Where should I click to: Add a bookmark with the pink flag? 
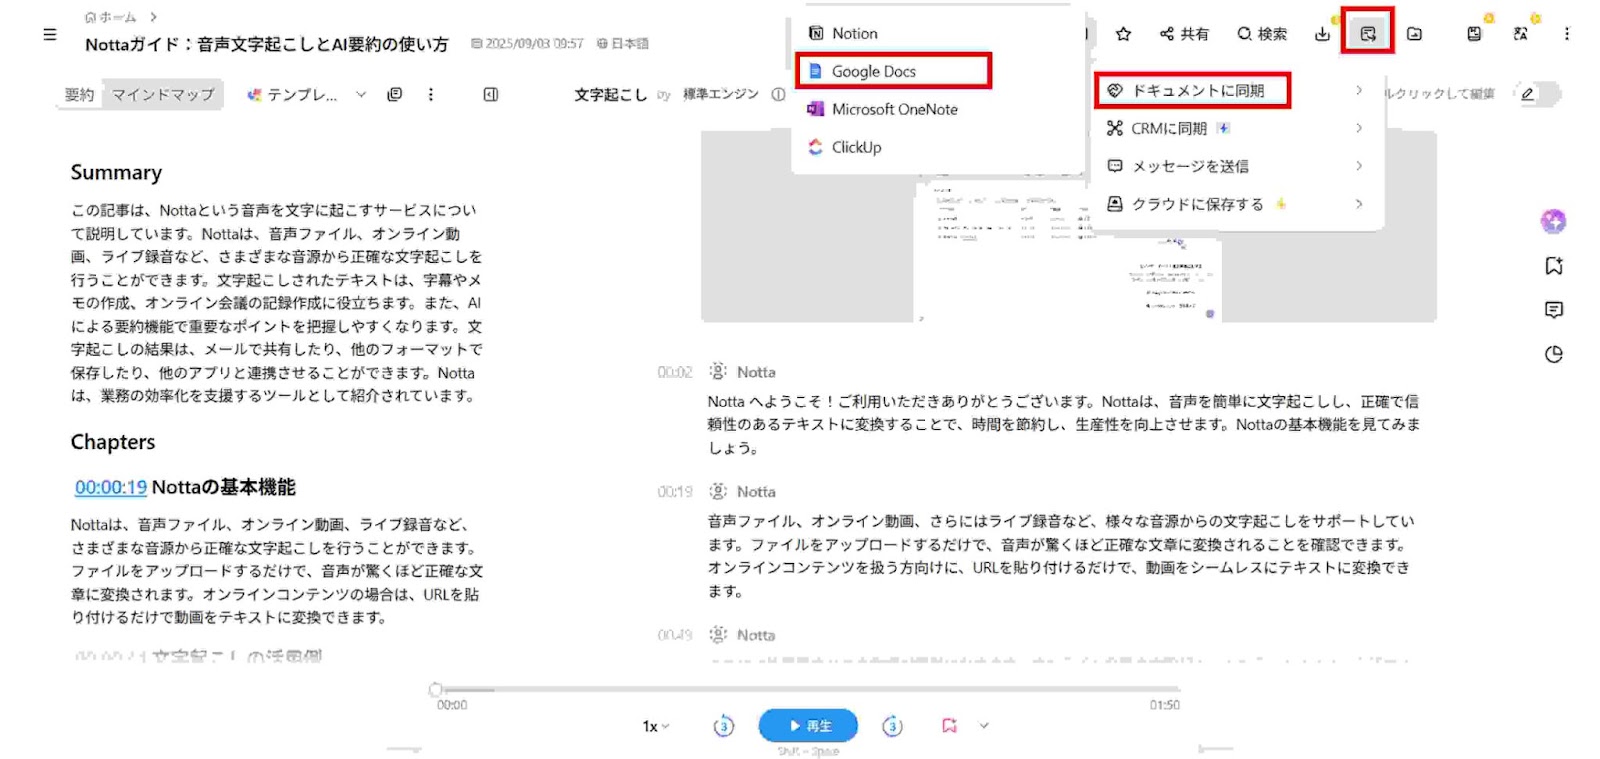tap(949, 726)
